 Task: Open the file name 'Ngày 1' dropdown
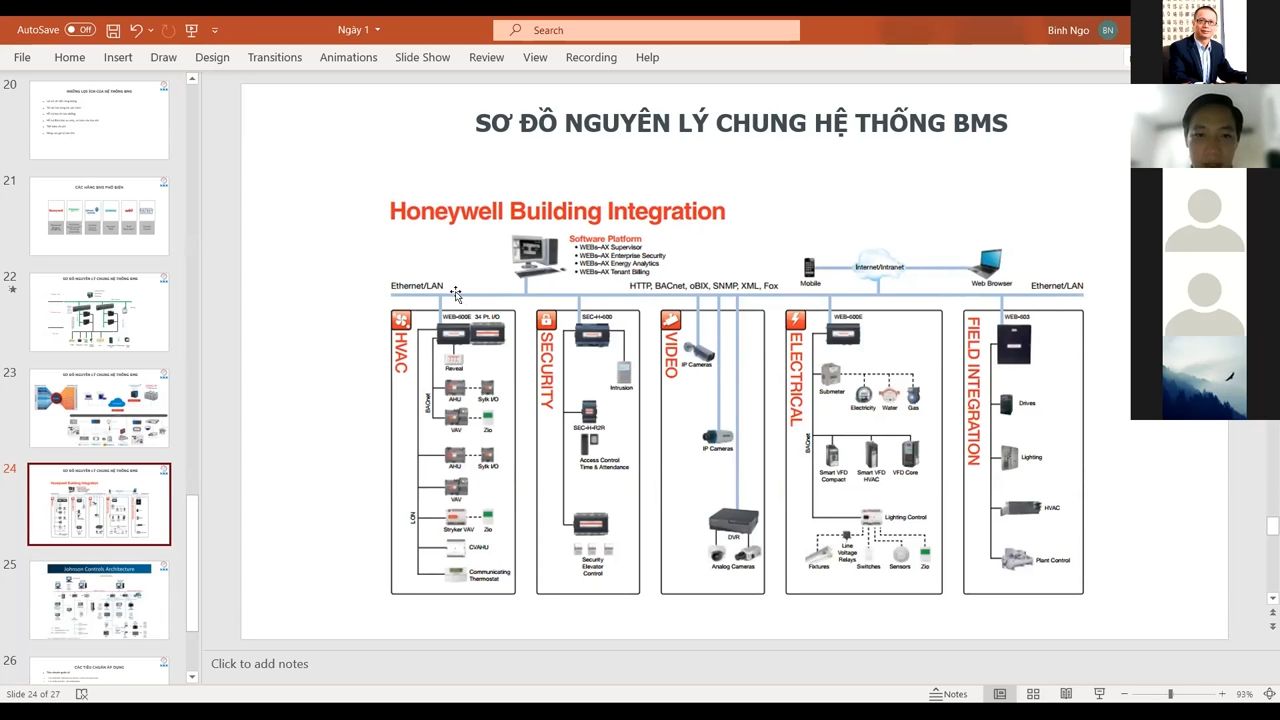(x=359, y=30)
